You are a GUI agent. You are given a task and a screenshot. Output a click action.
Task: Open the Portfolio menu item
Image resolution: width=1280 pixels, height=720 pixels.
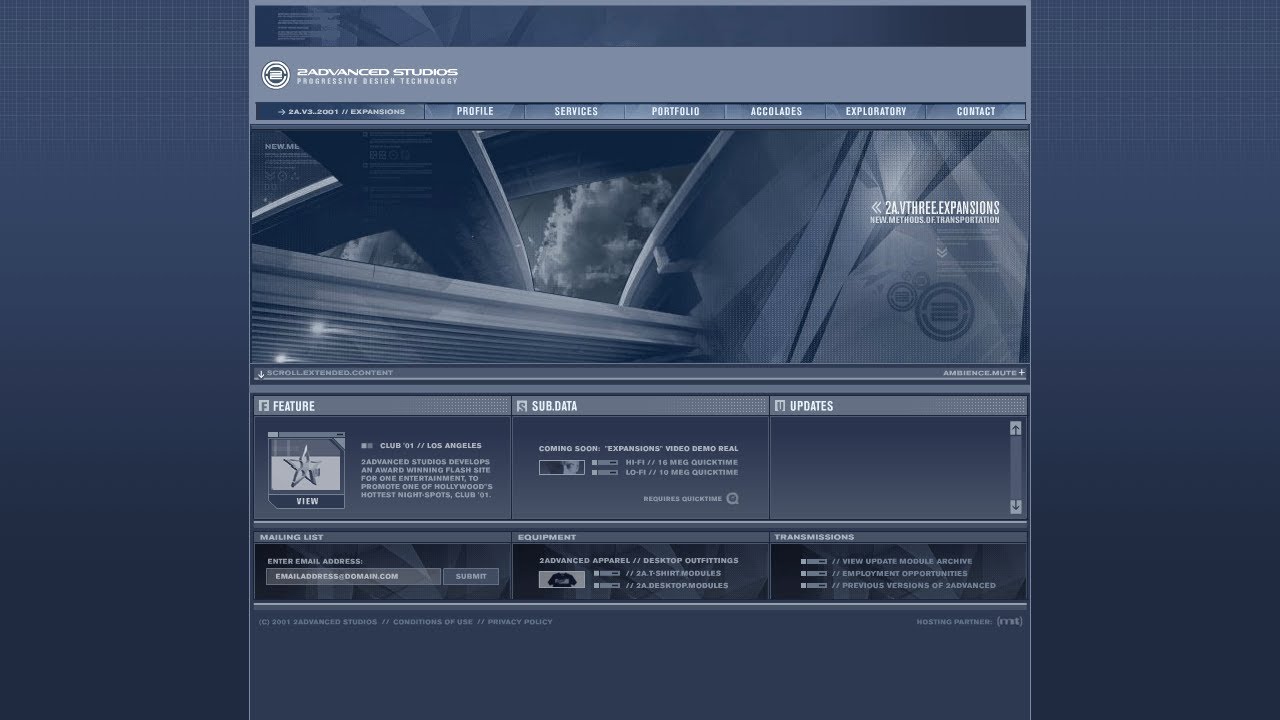(x=676, y=111)
